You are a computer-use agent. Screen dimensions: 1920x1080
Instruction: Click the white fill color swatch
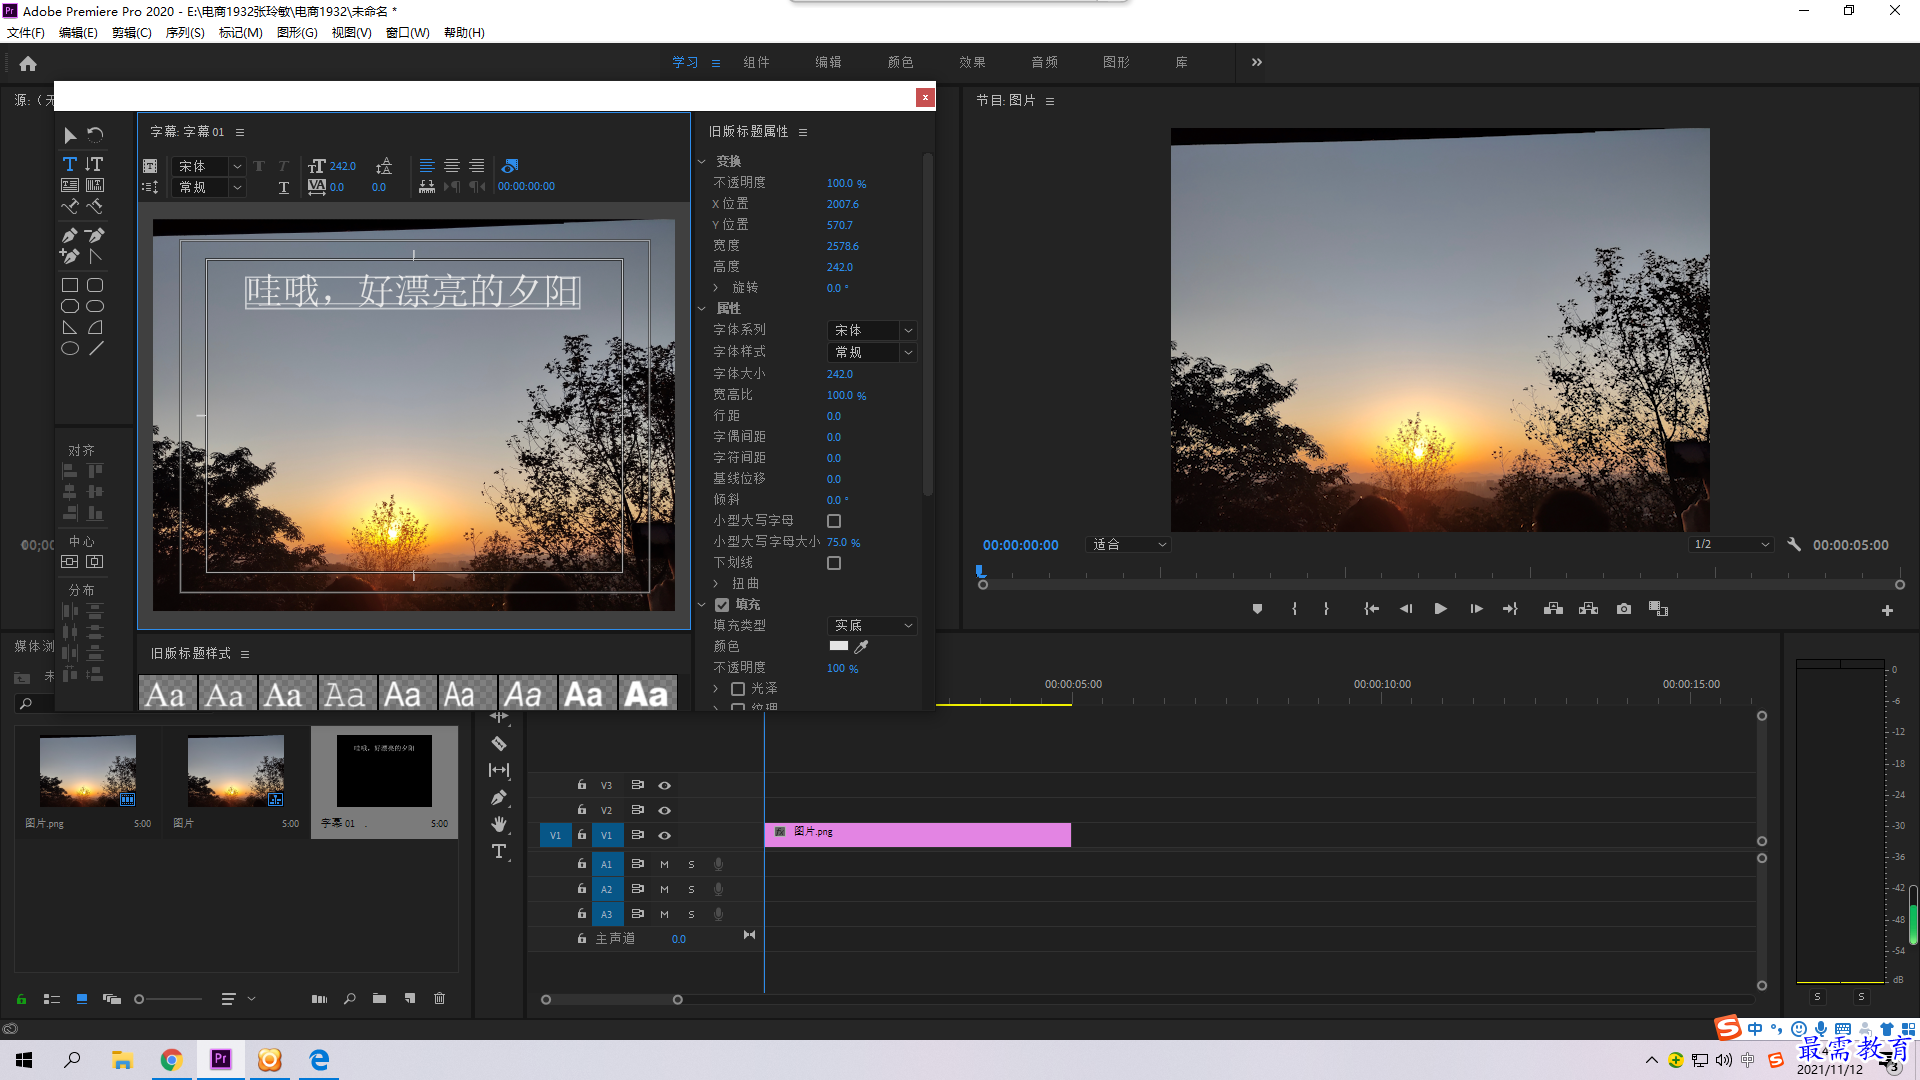pos(839,646)
